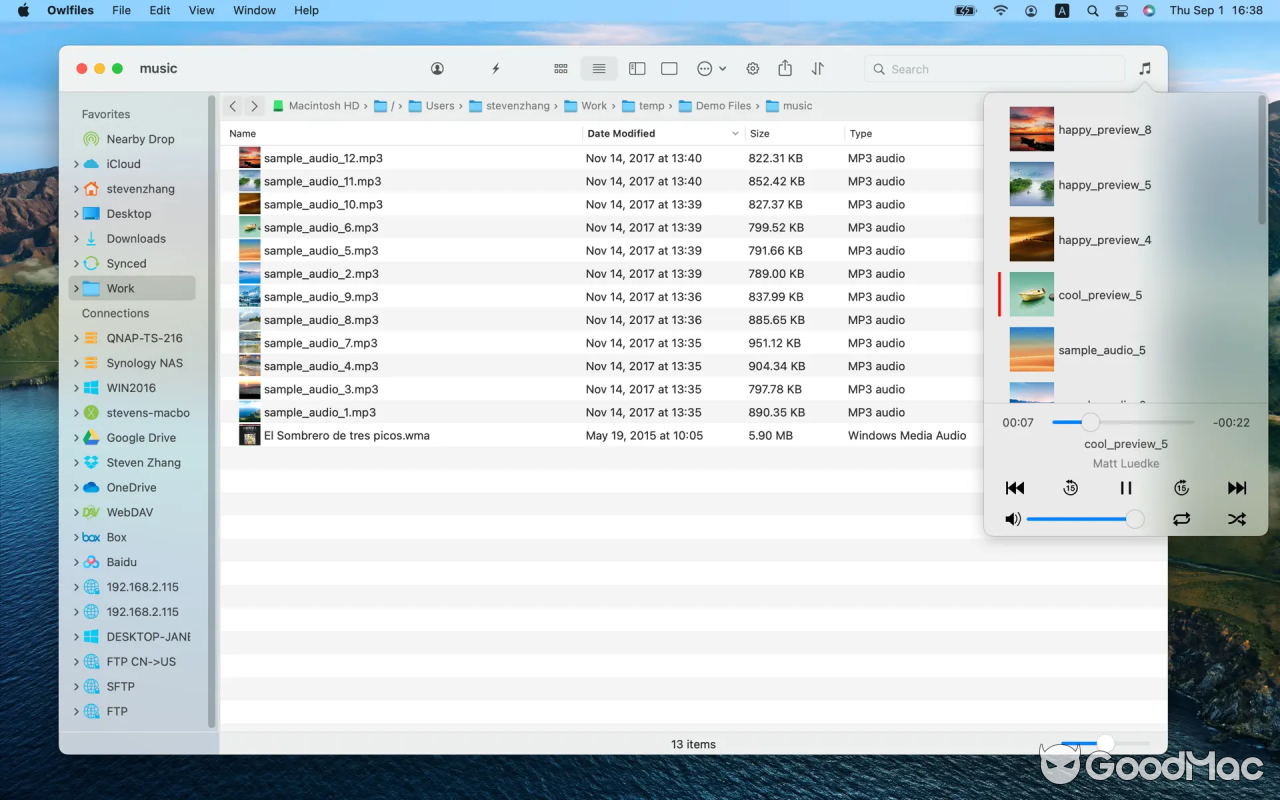This screenshot has width=1280, height=800.
Task: Expand the Synology NAS connection
Action: (x=76, y=362)
